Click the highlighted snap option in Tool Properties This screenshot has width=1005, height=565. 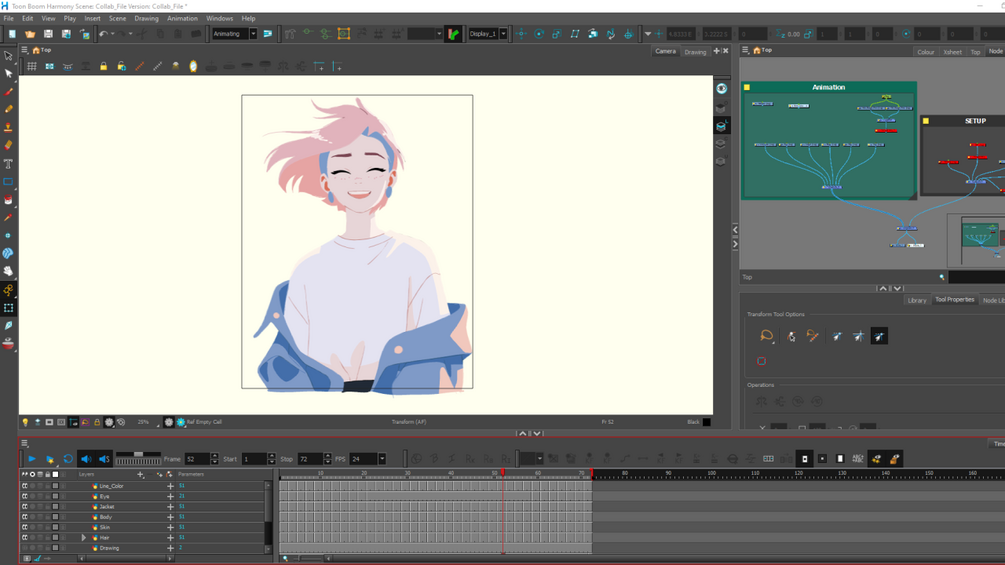click(879, 336)
